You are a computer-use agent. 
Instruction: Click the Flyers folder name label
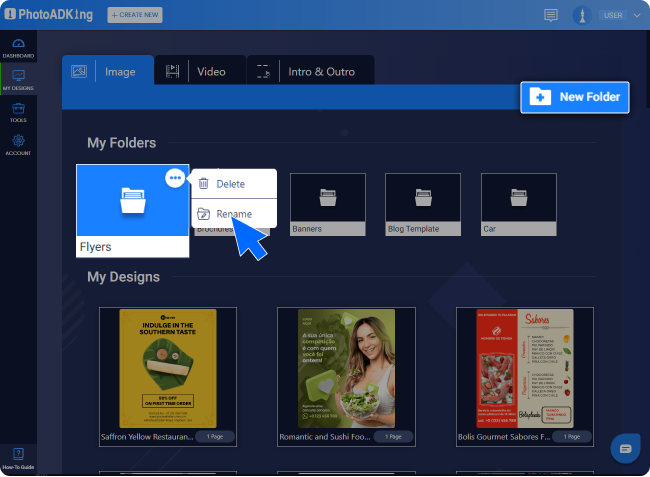(95, 247)
